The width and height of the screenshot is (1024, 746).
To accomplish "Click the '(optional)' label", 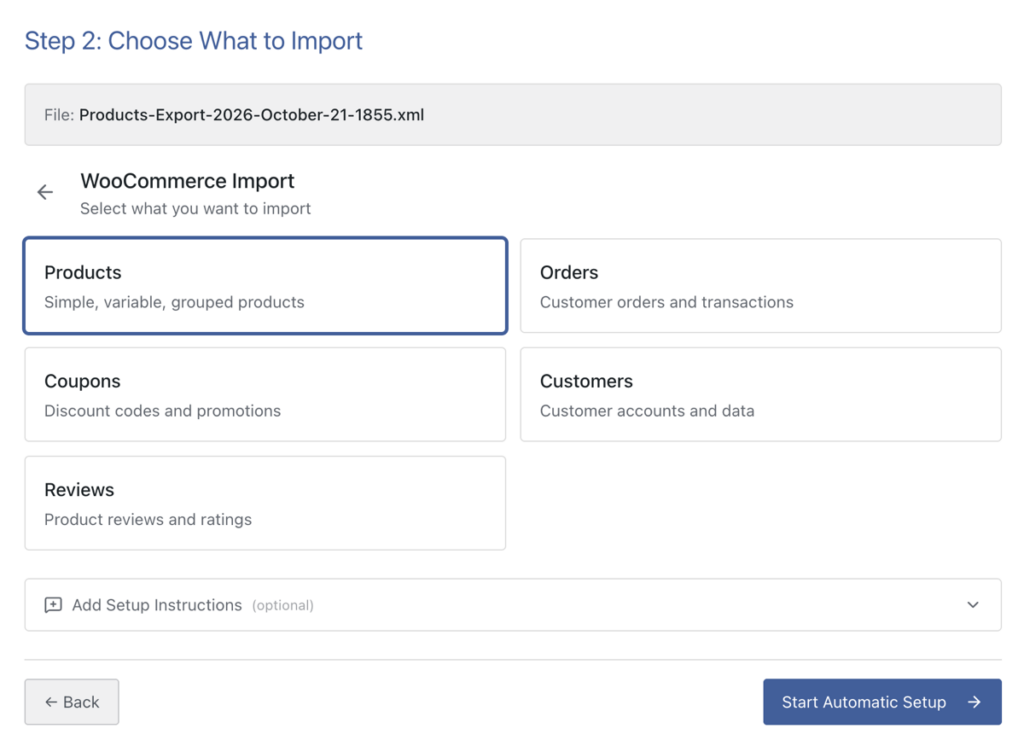I will point(283,606).
